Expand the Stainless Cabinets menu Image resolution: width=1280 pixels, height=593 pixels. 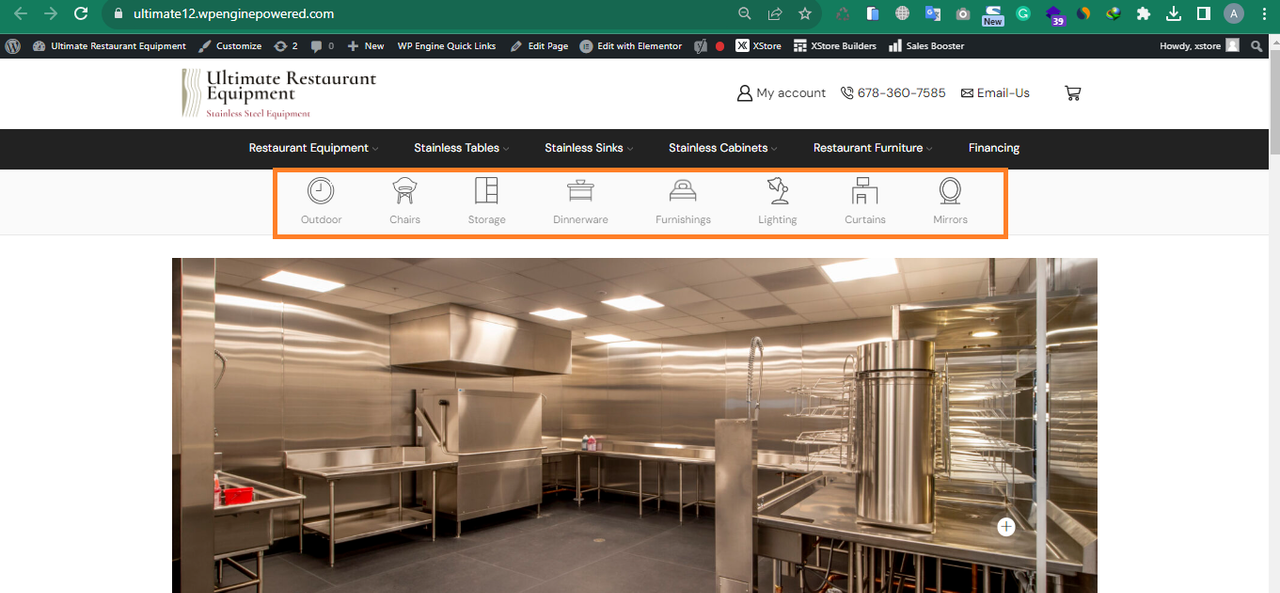click(x=723, y=148)
